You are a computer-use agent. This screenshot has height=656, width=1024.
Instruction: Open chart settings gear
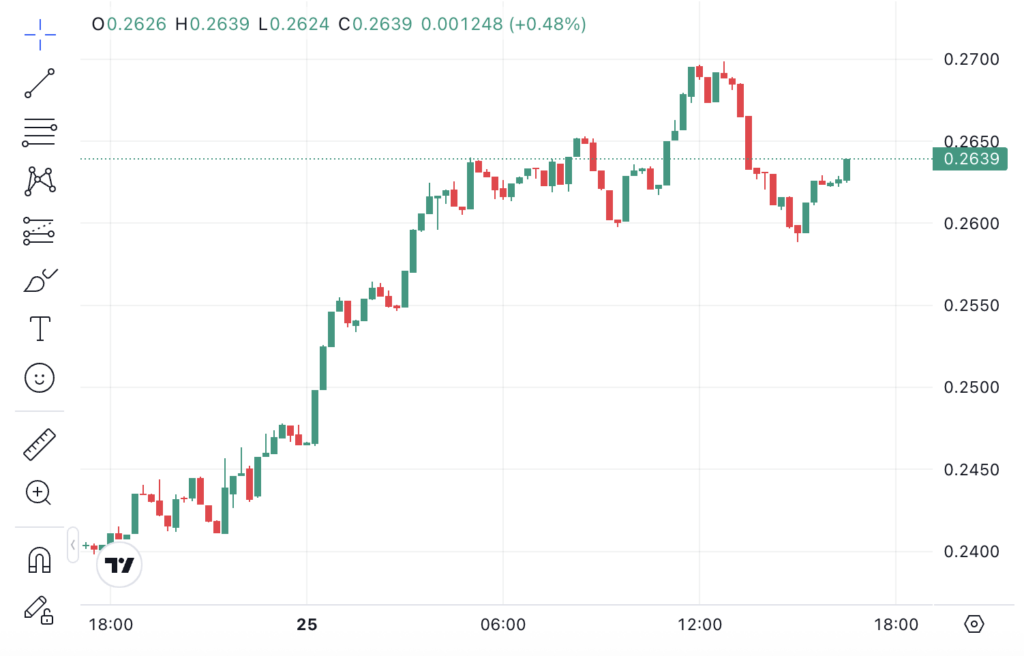click(x=974, y=625)
